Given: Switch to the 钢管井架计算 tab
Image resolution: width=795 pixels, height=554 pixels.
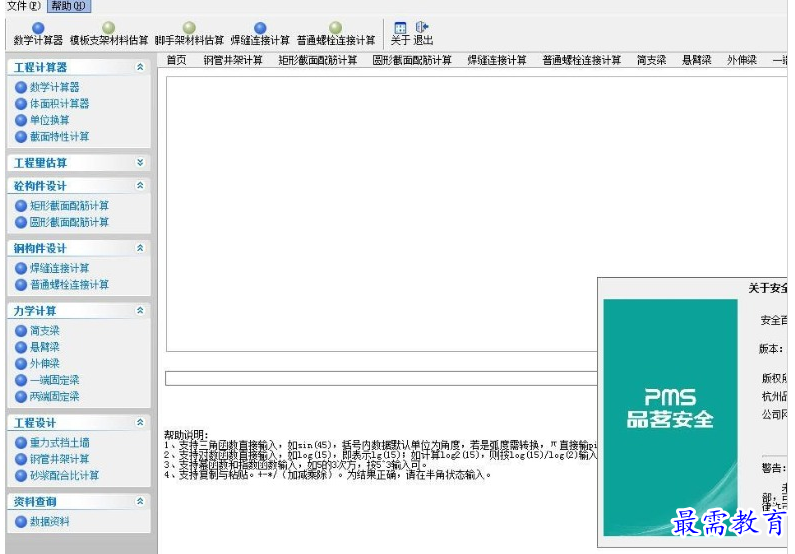Looking at the screenshot, I should (233, 60).
